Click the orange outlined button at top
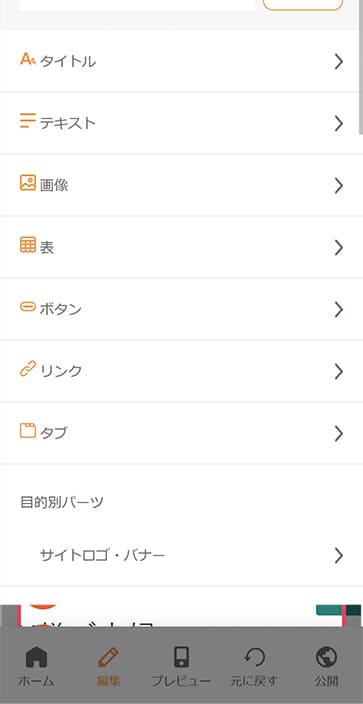This screenshot has height=704, width=363. click(x=303, y=4)
